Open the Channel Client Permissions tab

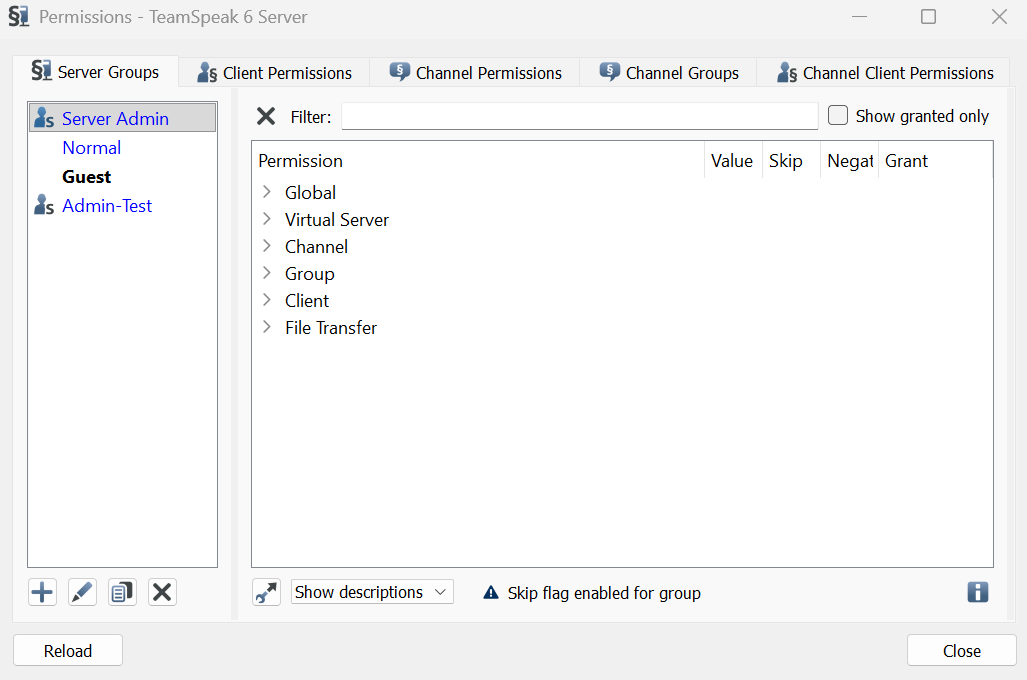pos(885,73)
